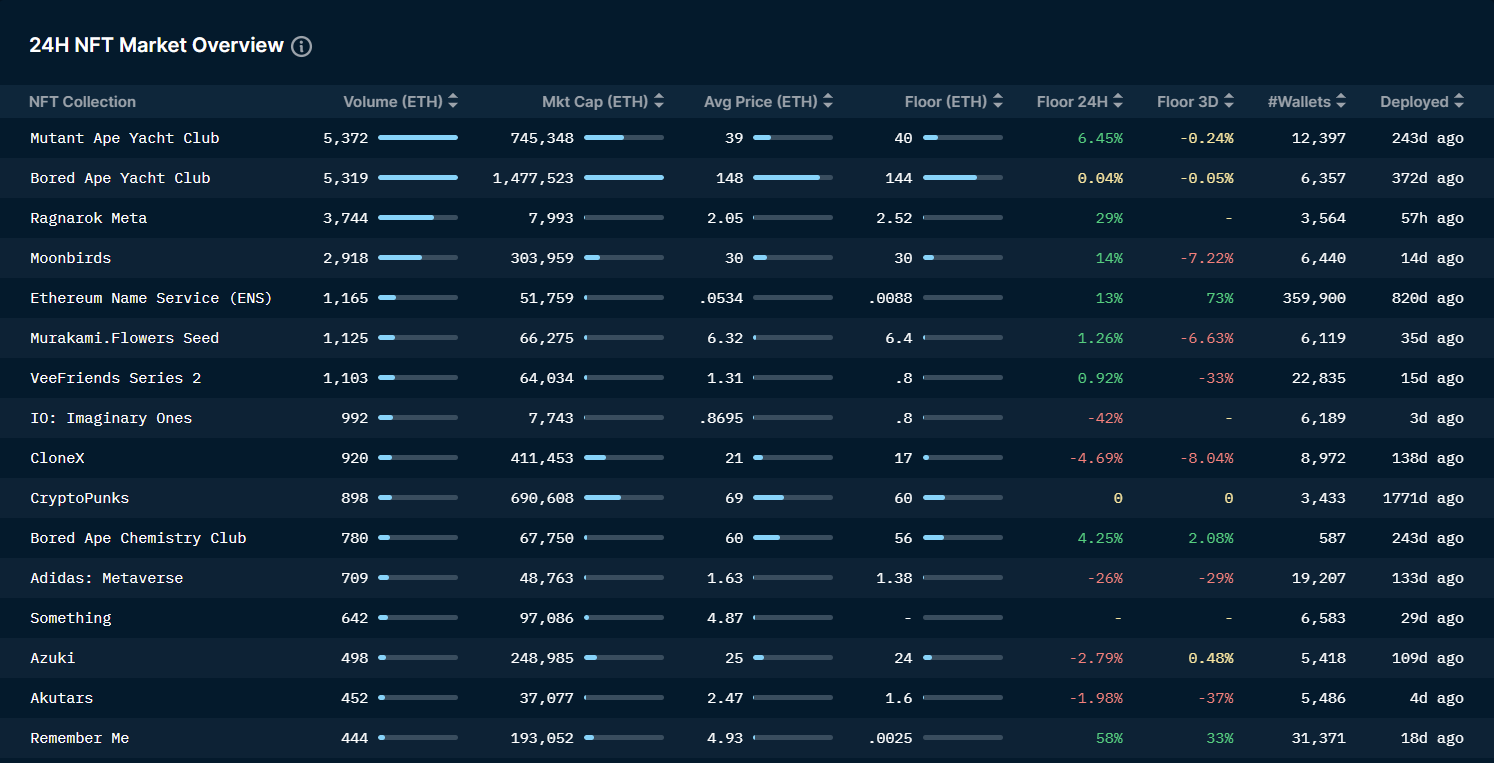This screenshot has height=763, width=1494.
Task: Sort by Deployed arrows icon
Action: pos(1459,101)
